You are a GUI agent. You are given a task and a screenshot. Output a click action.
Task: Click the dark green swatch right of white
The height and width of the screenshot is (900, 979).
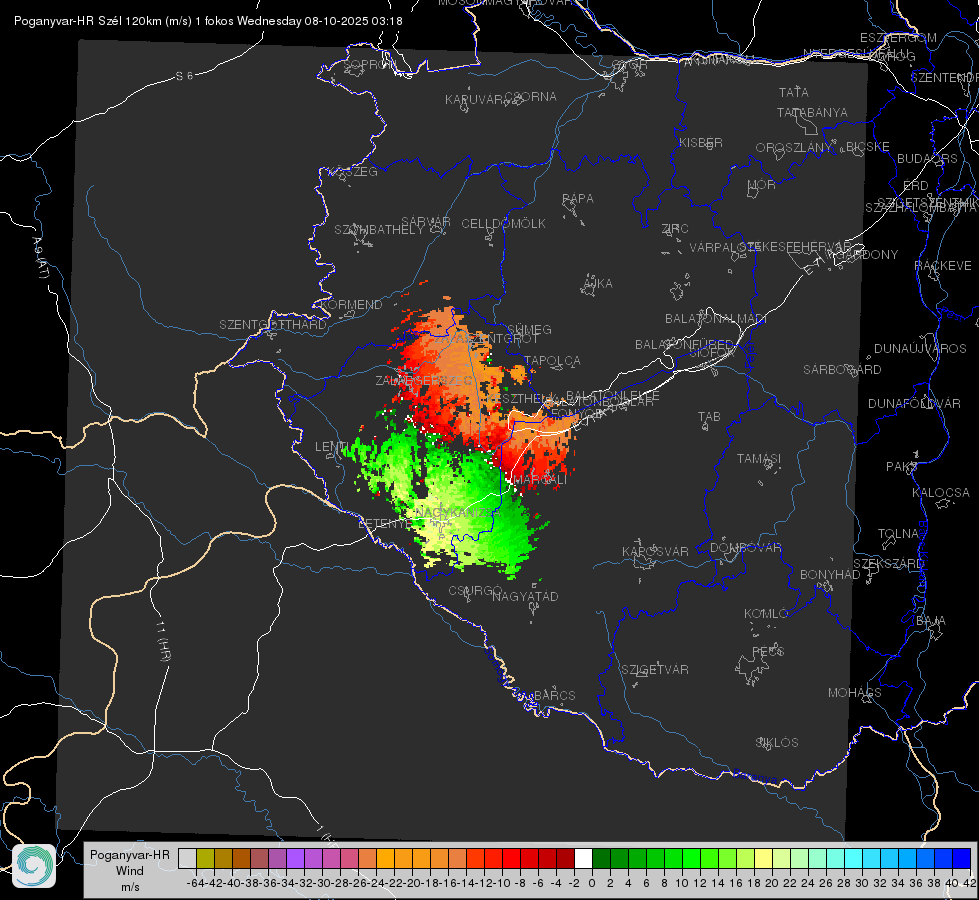tap(601, 858)
